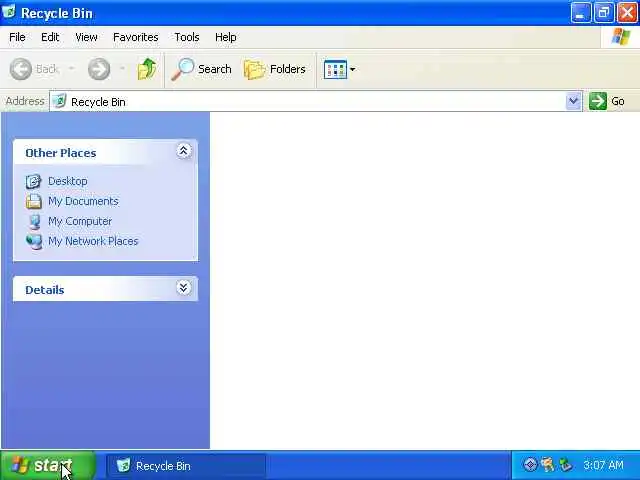The width and height of the screenshot is (640, 480).
Task: Click the disabled Back button
Action: (x=34, y=69)
